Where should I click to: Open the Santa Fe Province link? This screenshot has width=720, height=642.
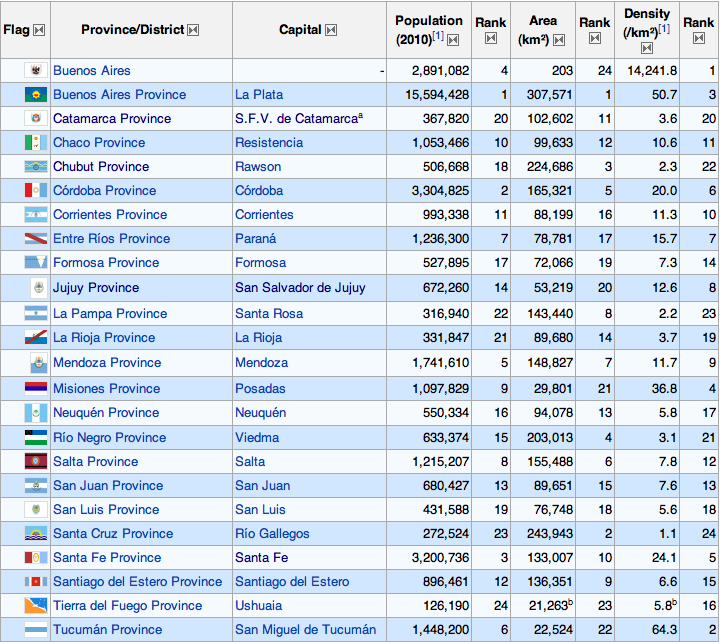click(x=107, y=558)
